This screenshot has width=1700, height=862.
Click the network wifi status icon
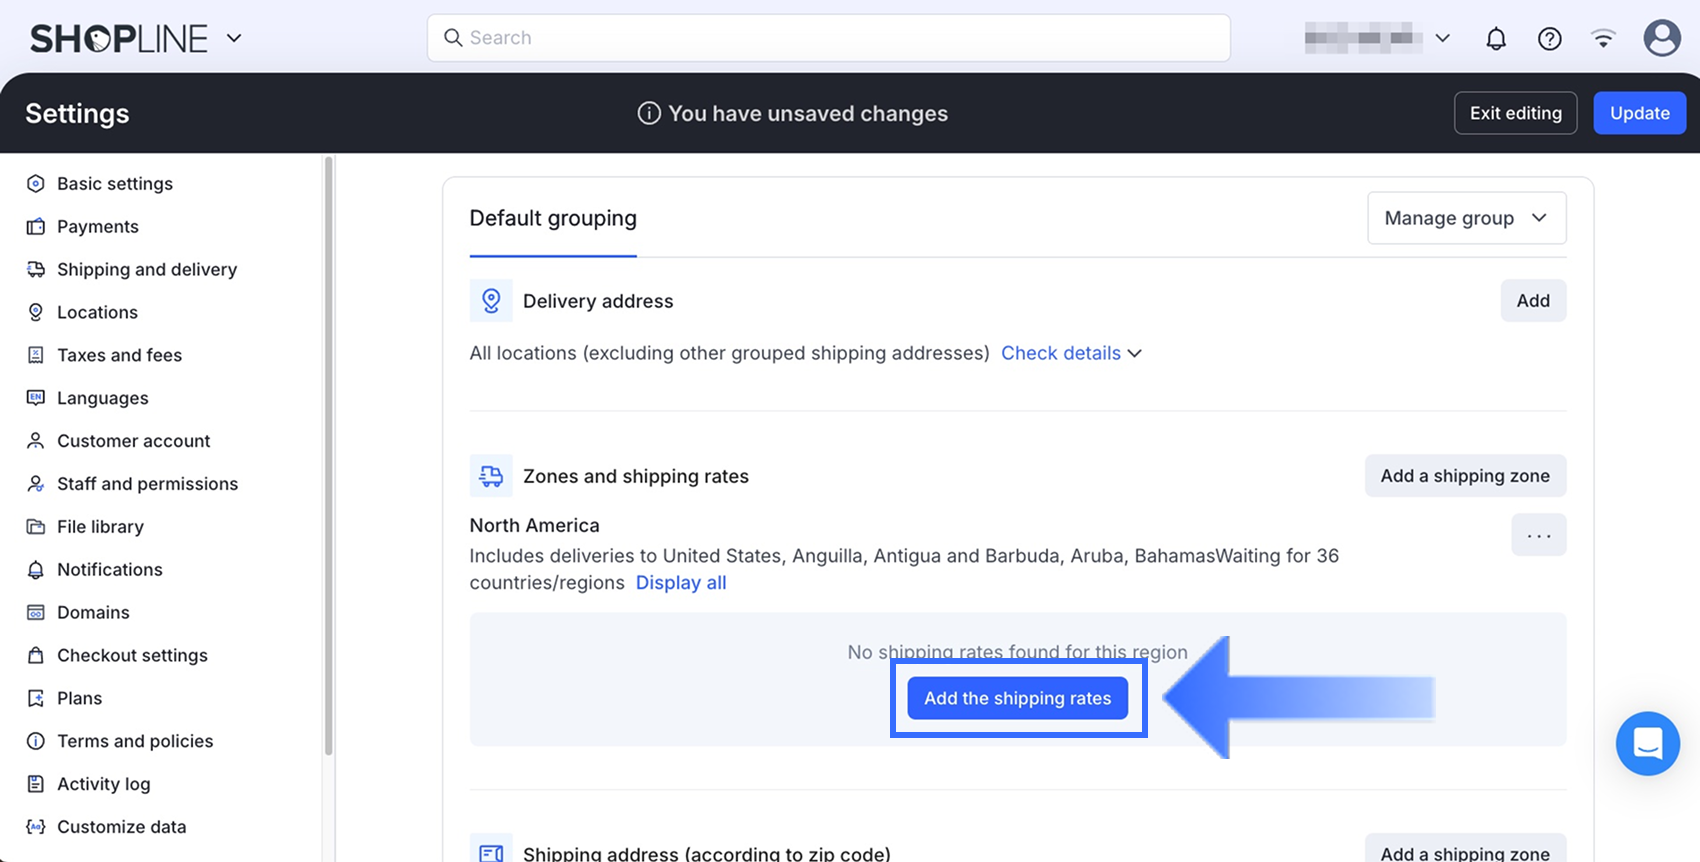[1603, 39]
